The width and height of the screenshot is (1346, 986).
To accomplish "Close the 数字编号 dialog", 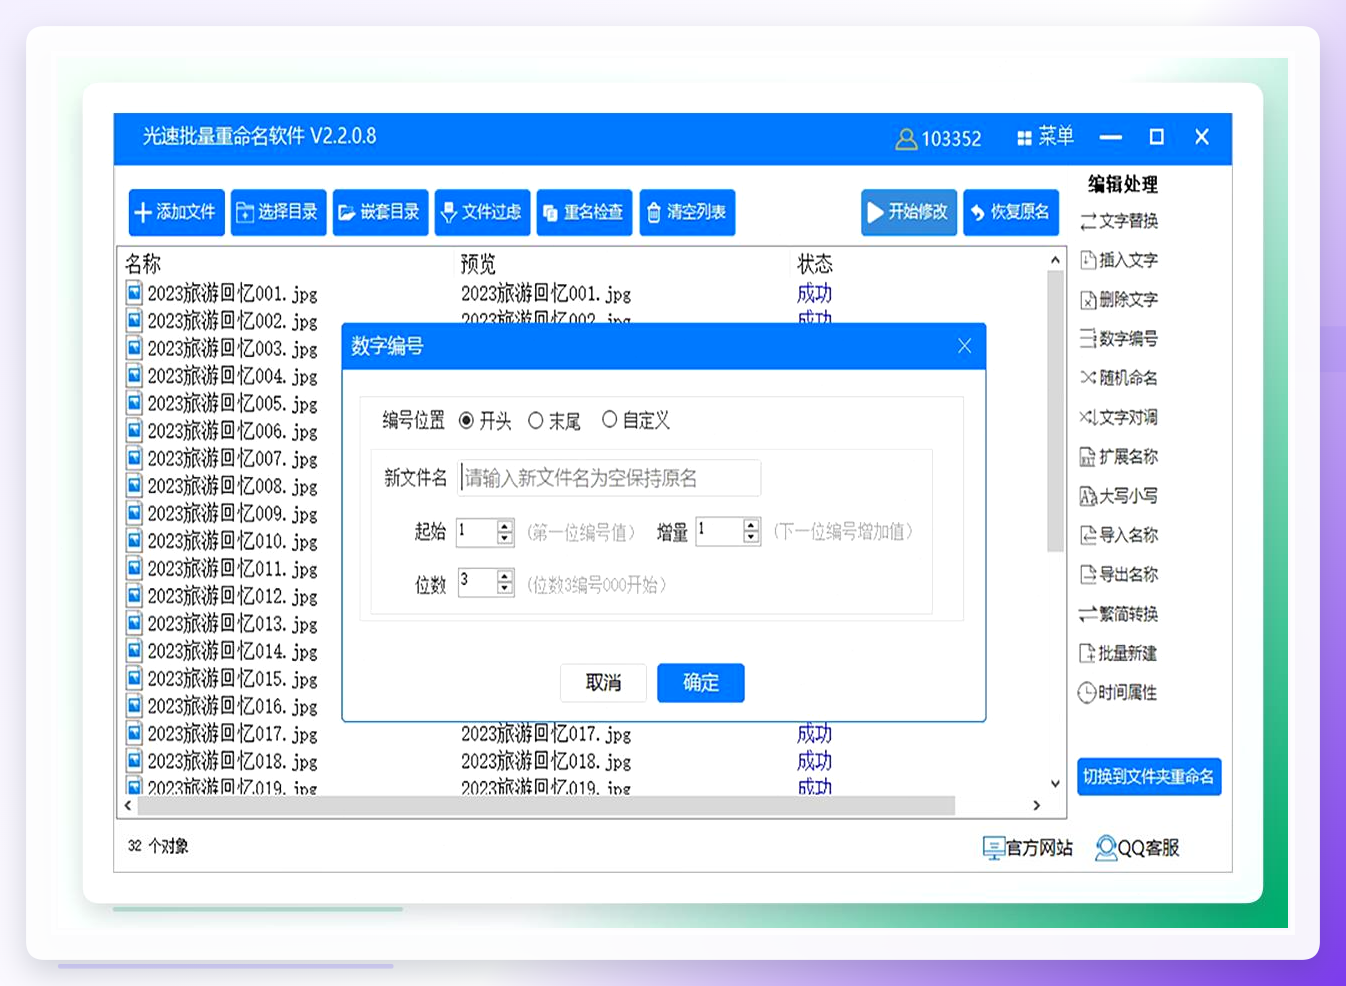I will 964,346.
